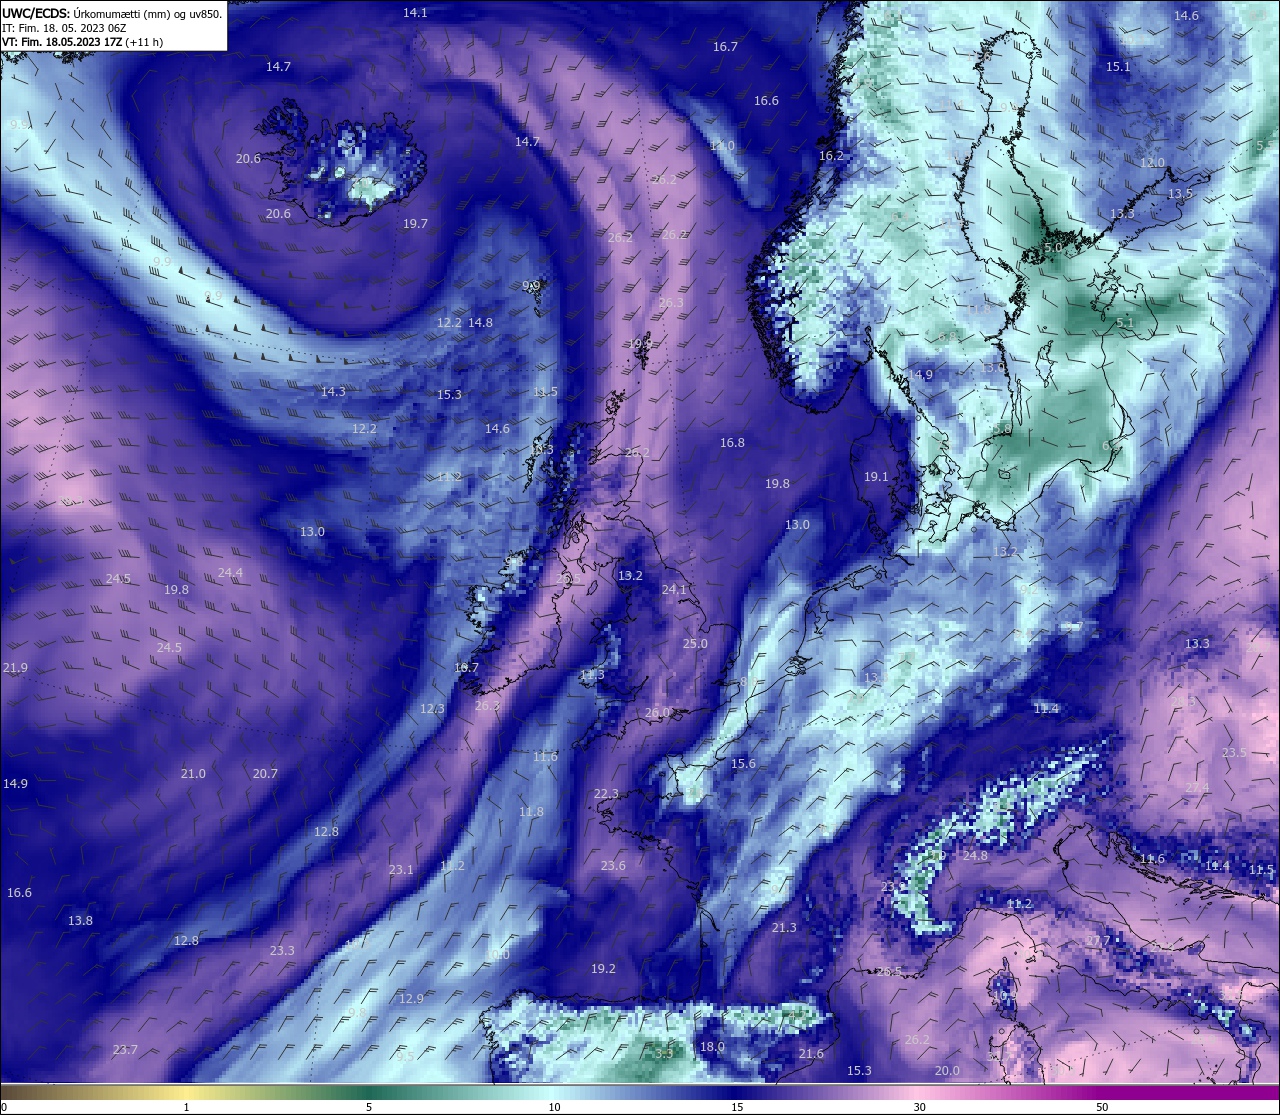Click the map value '14.8'

(480, 323)
